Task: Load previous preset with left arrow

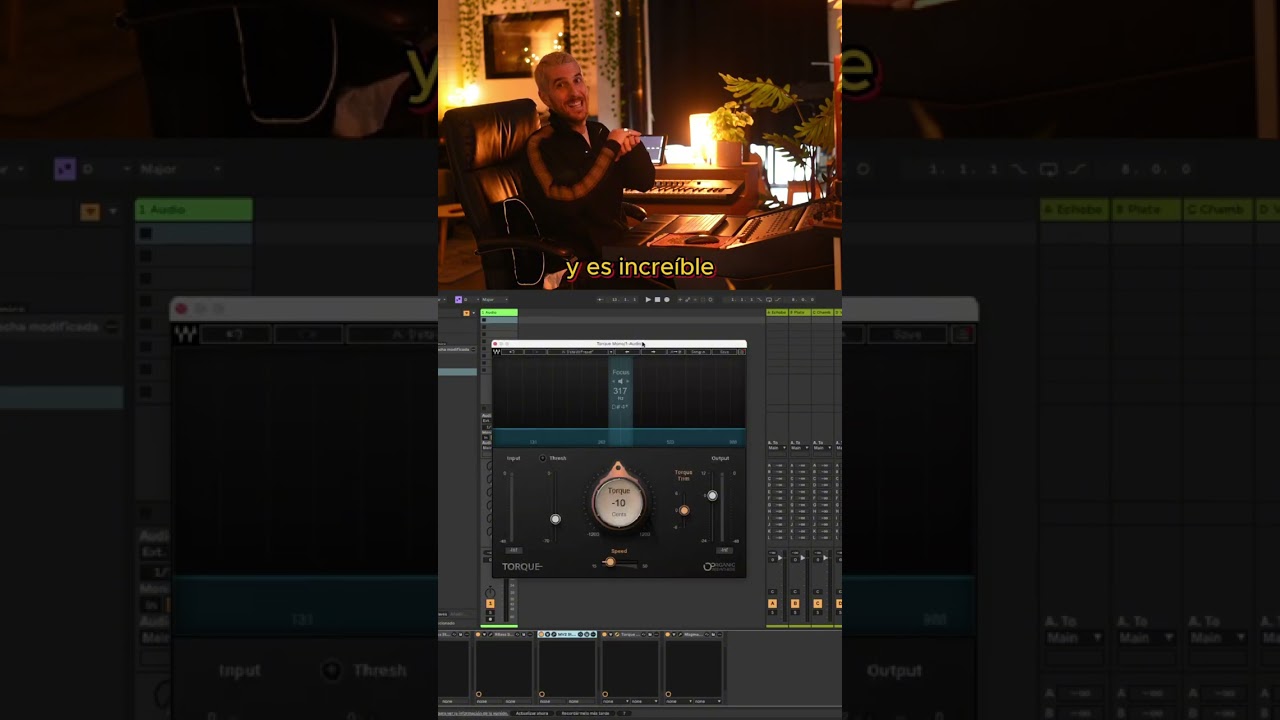Action: tap(627, 352)
